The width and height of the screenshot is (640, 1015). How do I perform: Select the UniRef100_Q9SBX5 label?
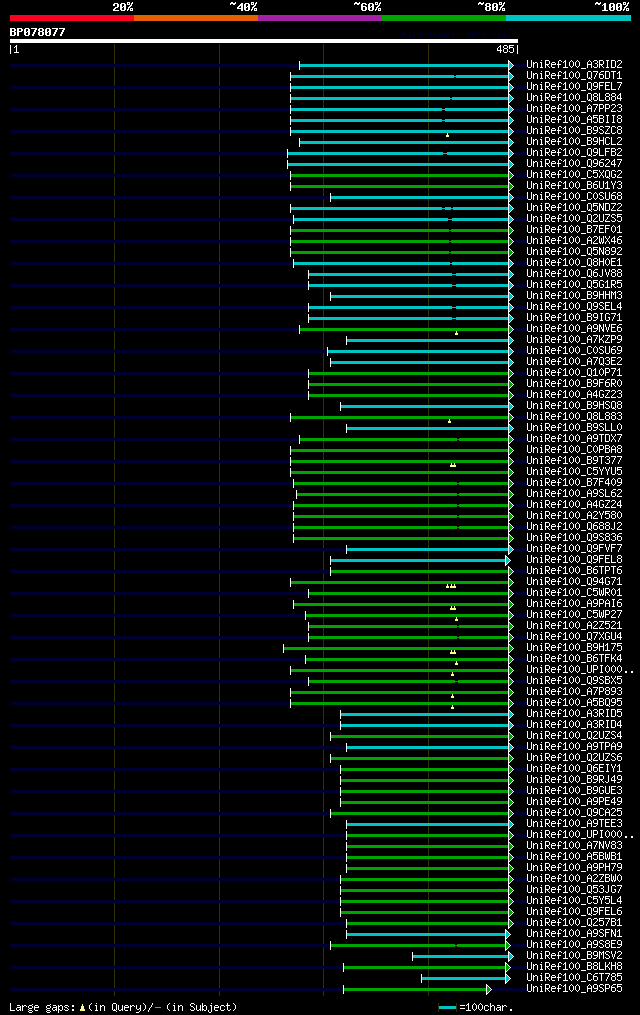click(x=575, y=681)
